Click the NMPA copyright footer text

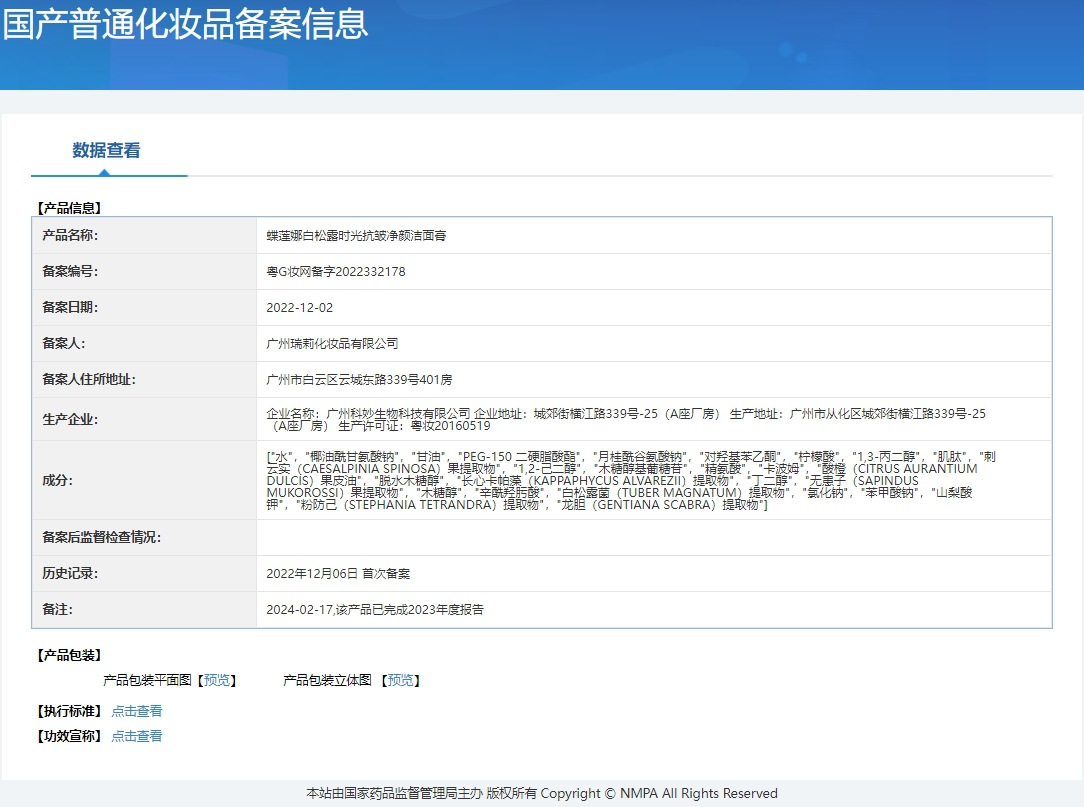542,793
